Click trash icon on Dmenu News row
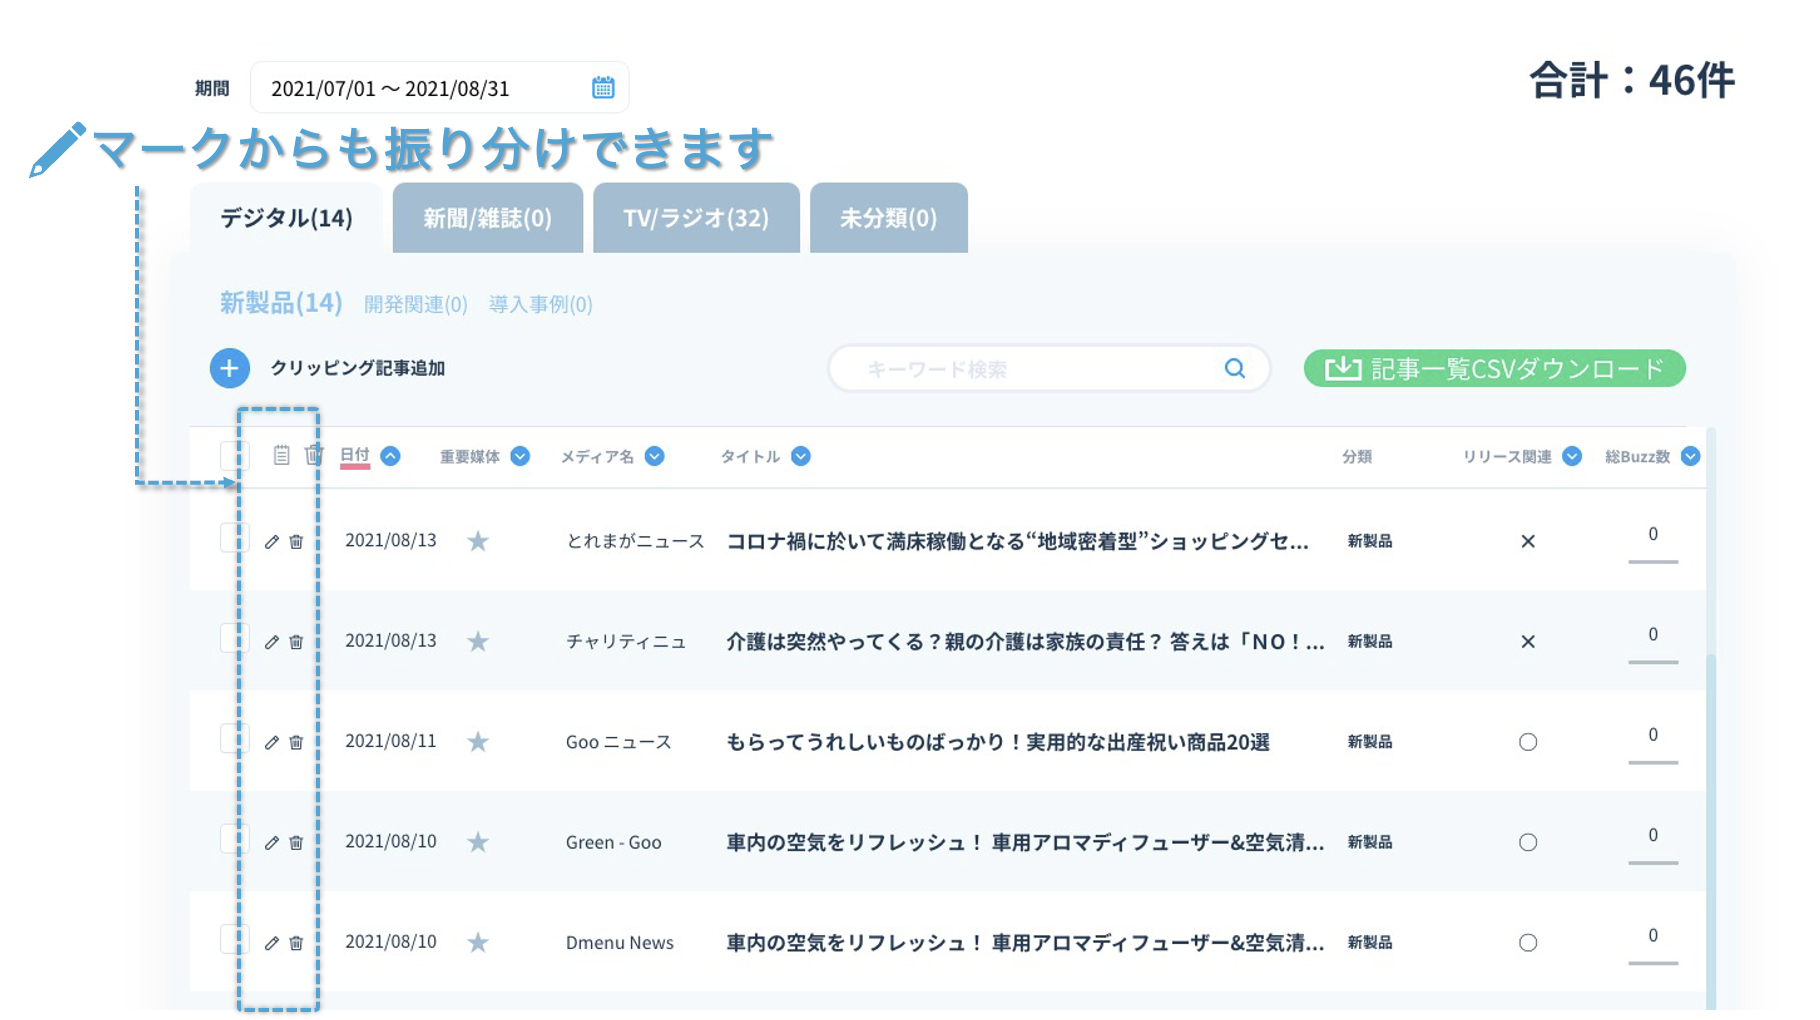Screen dimensions: 1820x1020 (296, 943)
